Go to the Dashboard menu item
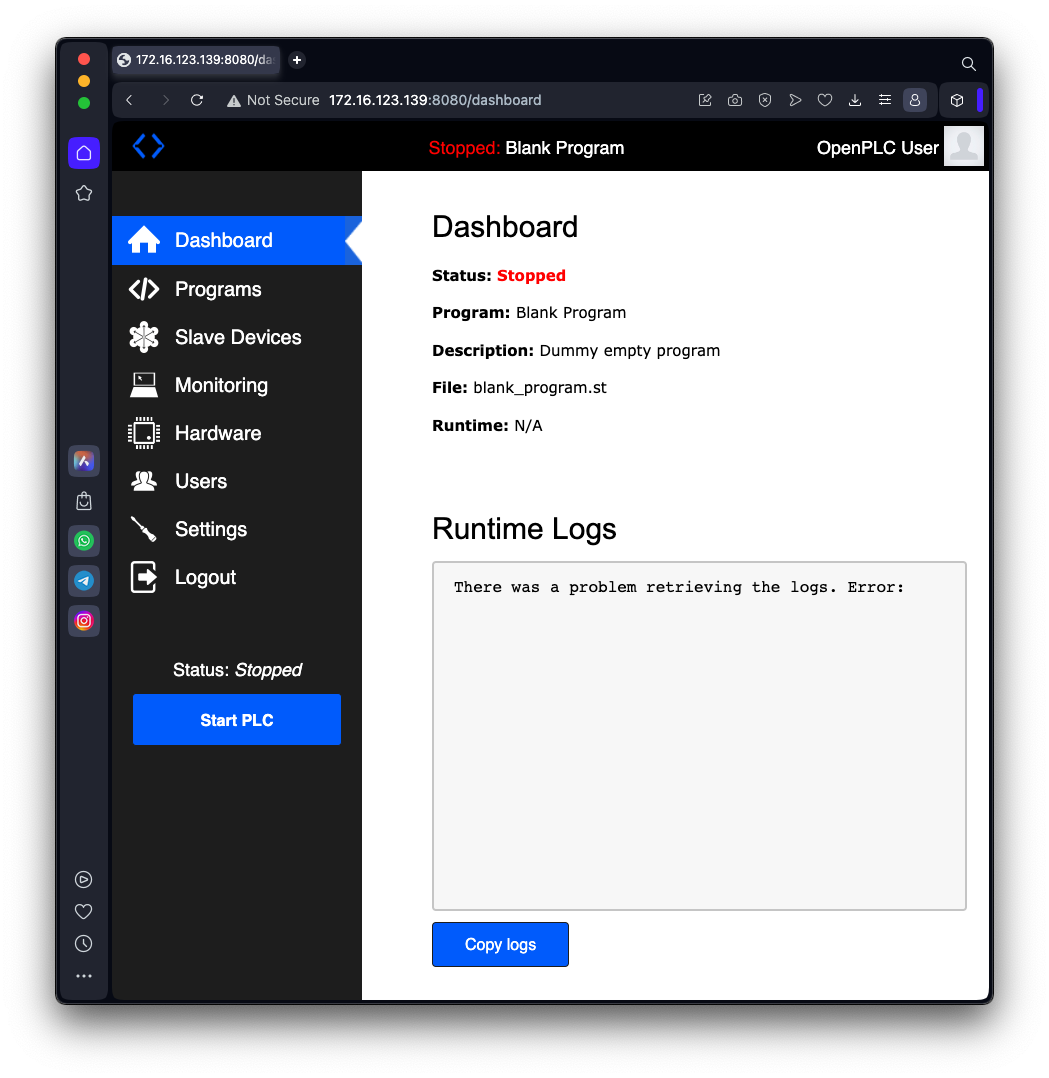 tap(236, 240)
